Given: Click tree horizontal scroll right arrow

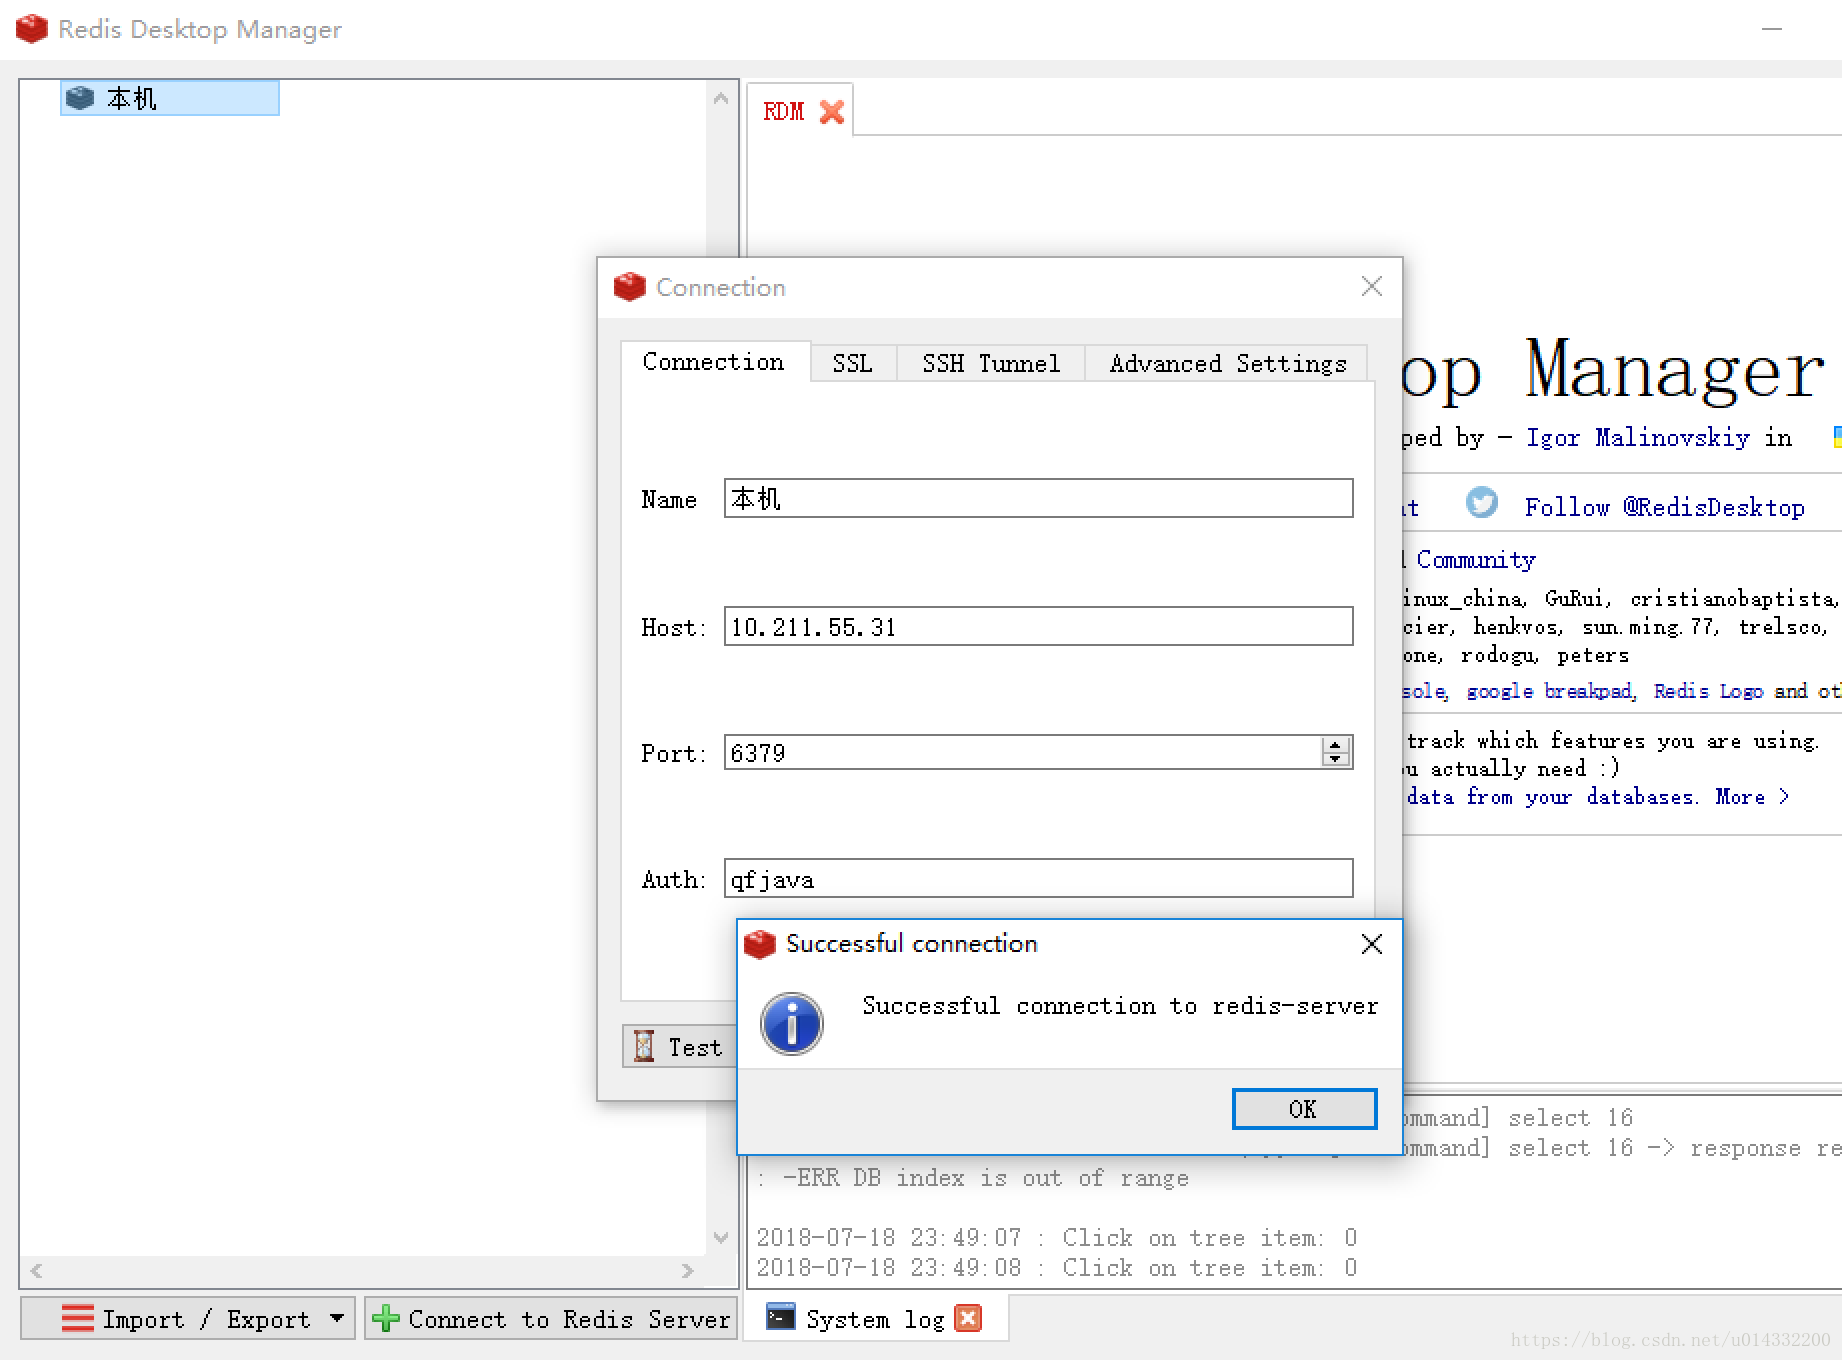Looking at the screenshot, I should point(687,1271).
